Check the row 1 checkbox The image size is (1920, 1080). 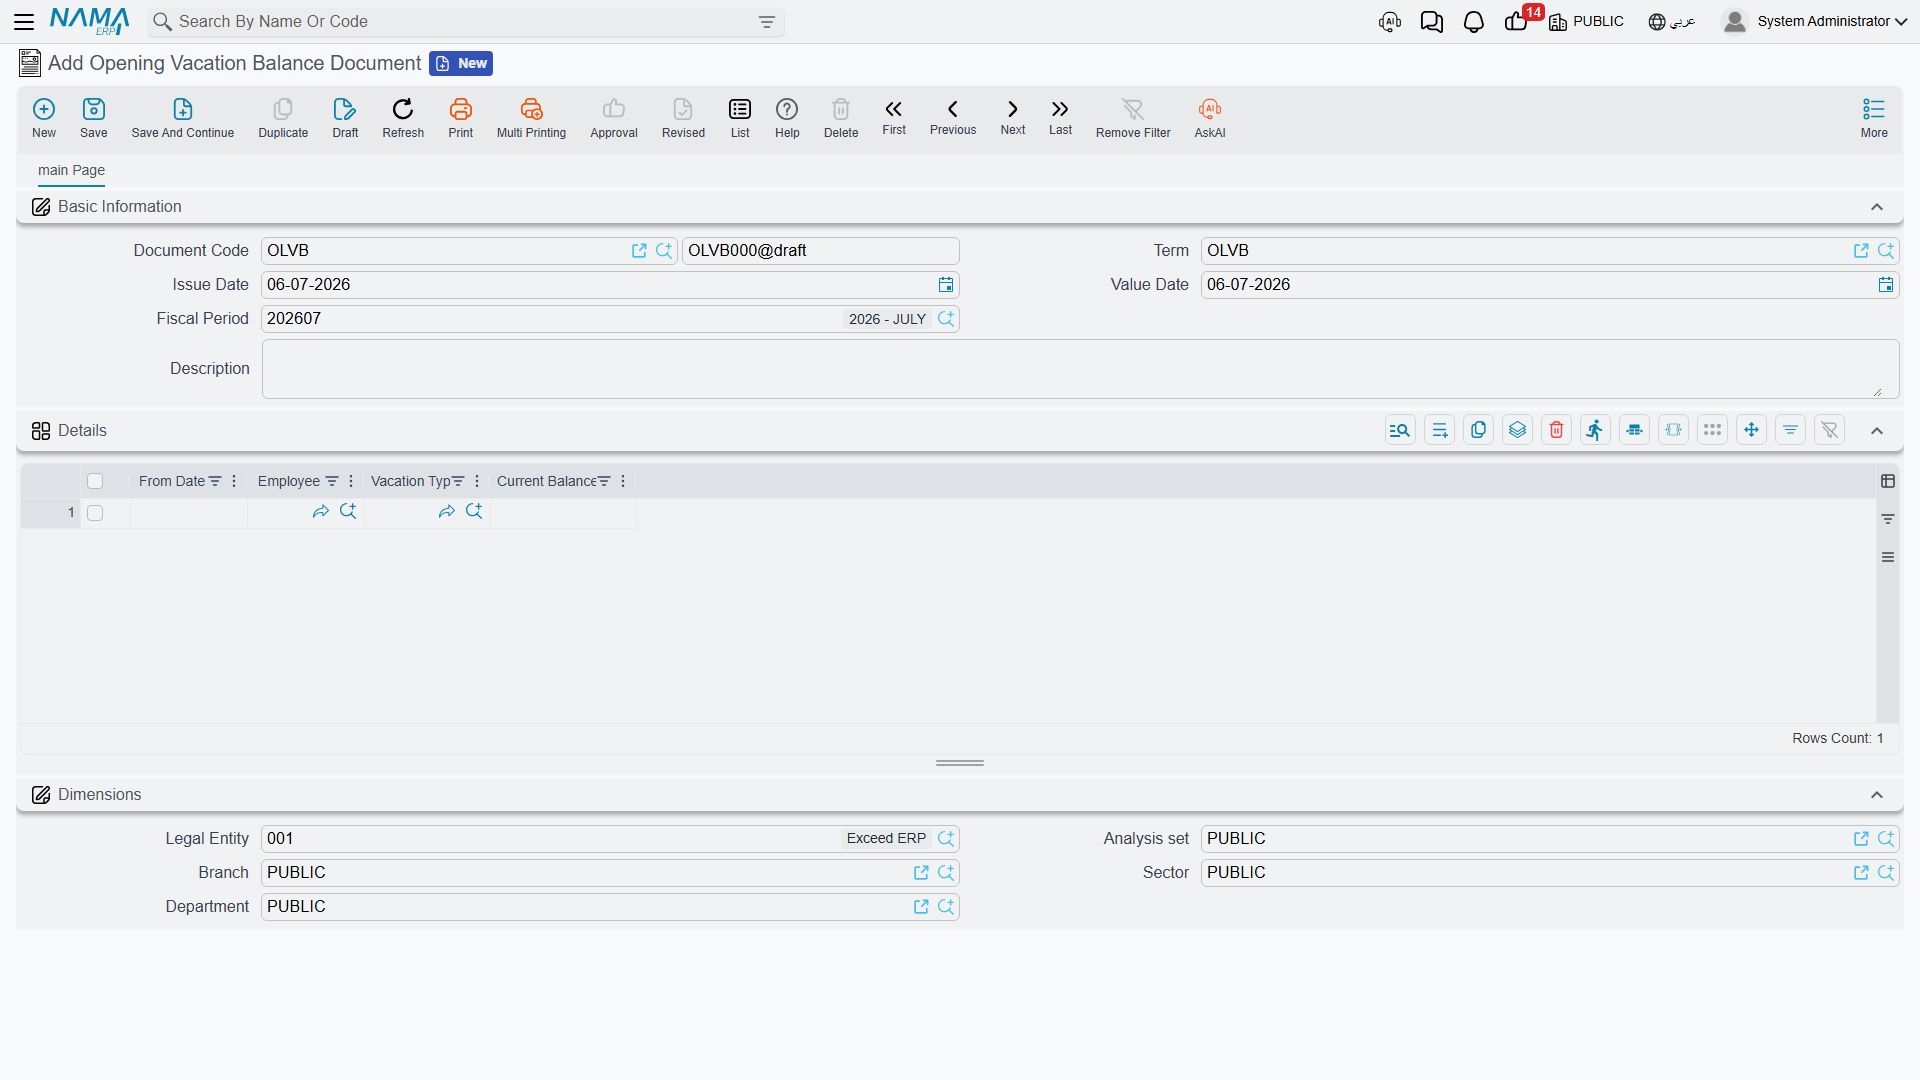(x=95, y=513)
